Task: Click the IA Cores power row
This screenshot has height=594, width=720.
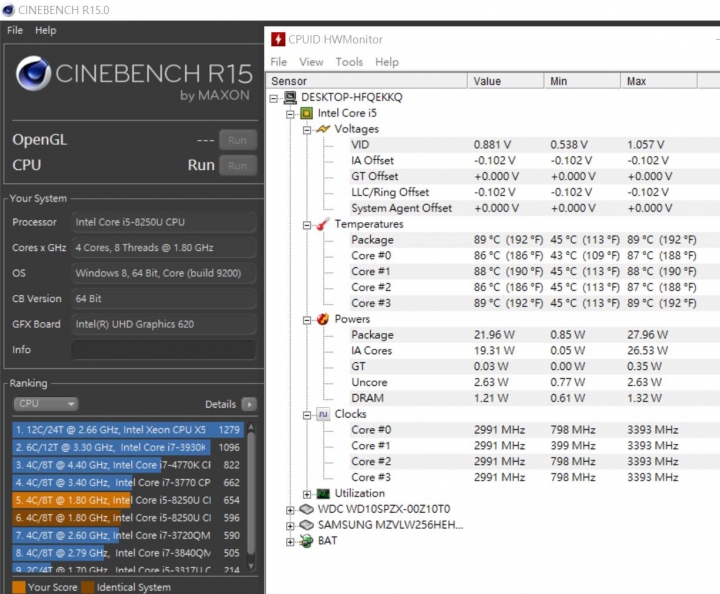Action: coord(534,351)
